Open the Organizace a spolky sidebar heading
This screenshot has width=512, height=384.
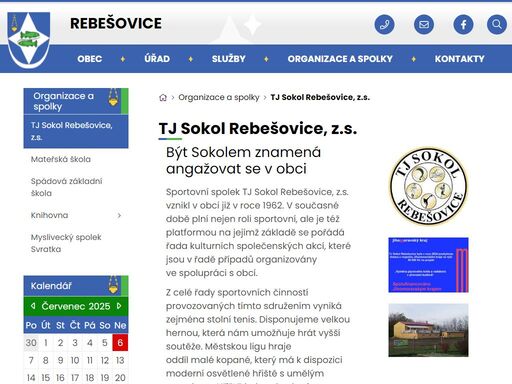point(76,101)
